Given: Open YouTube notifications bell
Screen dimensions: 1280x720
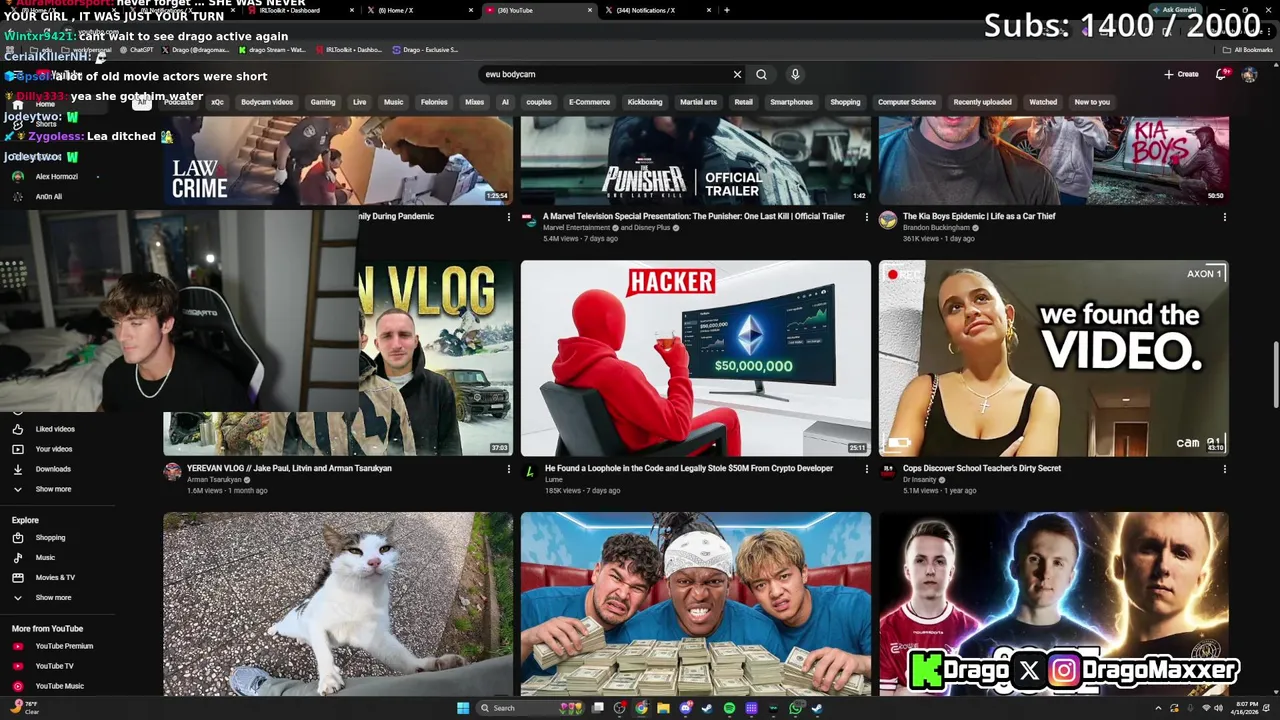Looking at the screenshot, I should (x=1222, y=74).
